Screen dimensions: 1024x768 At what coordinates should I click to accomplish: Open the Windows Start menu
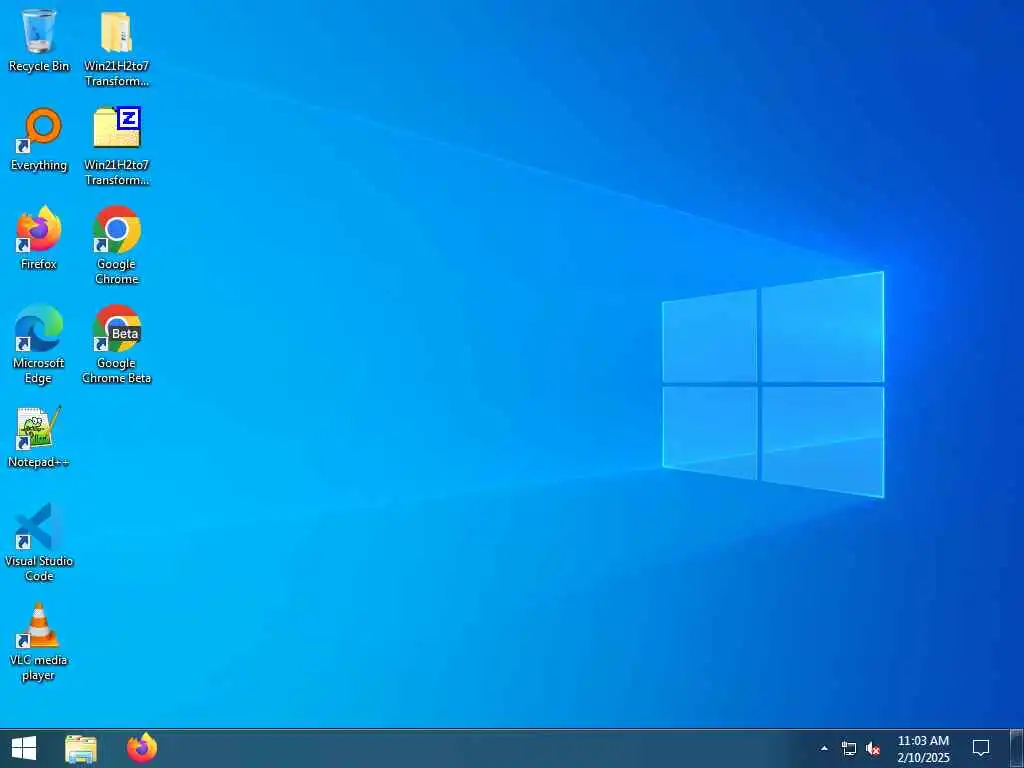24,748
